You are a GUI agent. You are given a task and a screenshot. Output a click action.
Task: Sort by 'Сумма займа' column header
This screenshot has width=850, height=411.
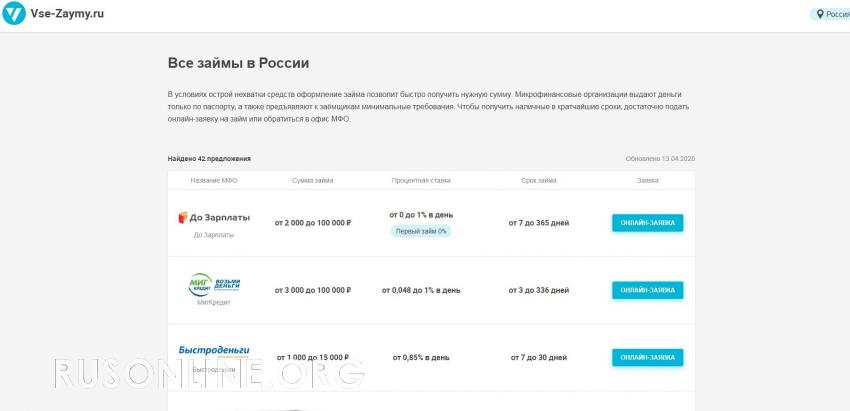[x=313, y=181]
